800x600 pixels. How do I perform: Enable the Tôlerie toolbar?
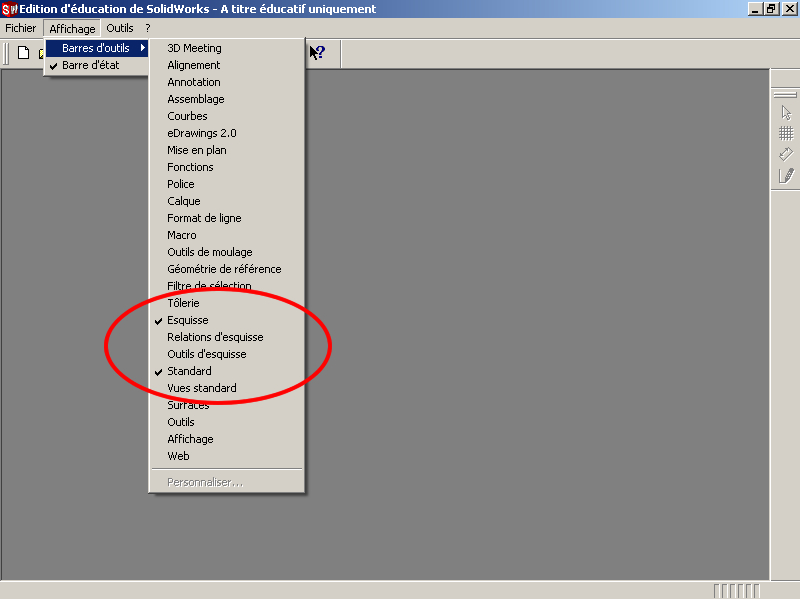(x=227, y=304)
